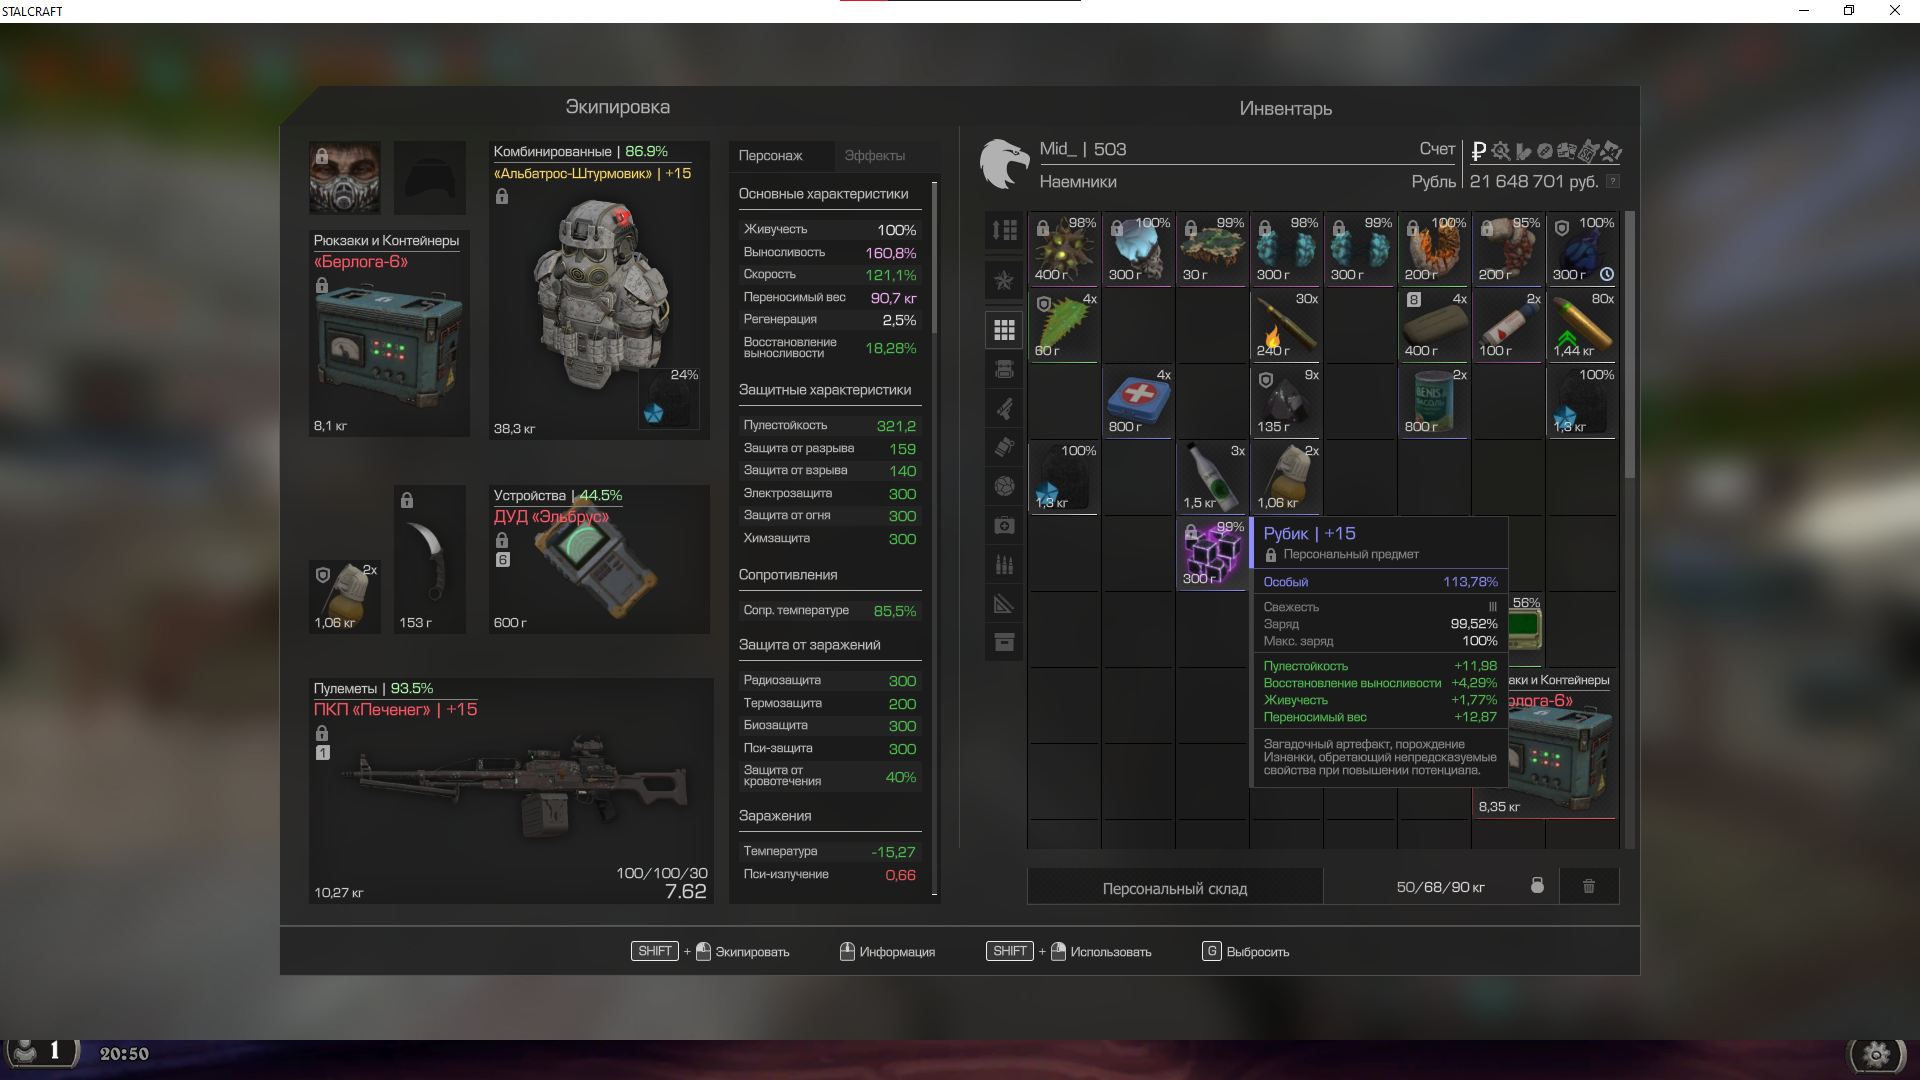This screenshot has height=1080, width=1920.
Task: Filter inventory by grenades category icon
Action: coord(1004,447)
